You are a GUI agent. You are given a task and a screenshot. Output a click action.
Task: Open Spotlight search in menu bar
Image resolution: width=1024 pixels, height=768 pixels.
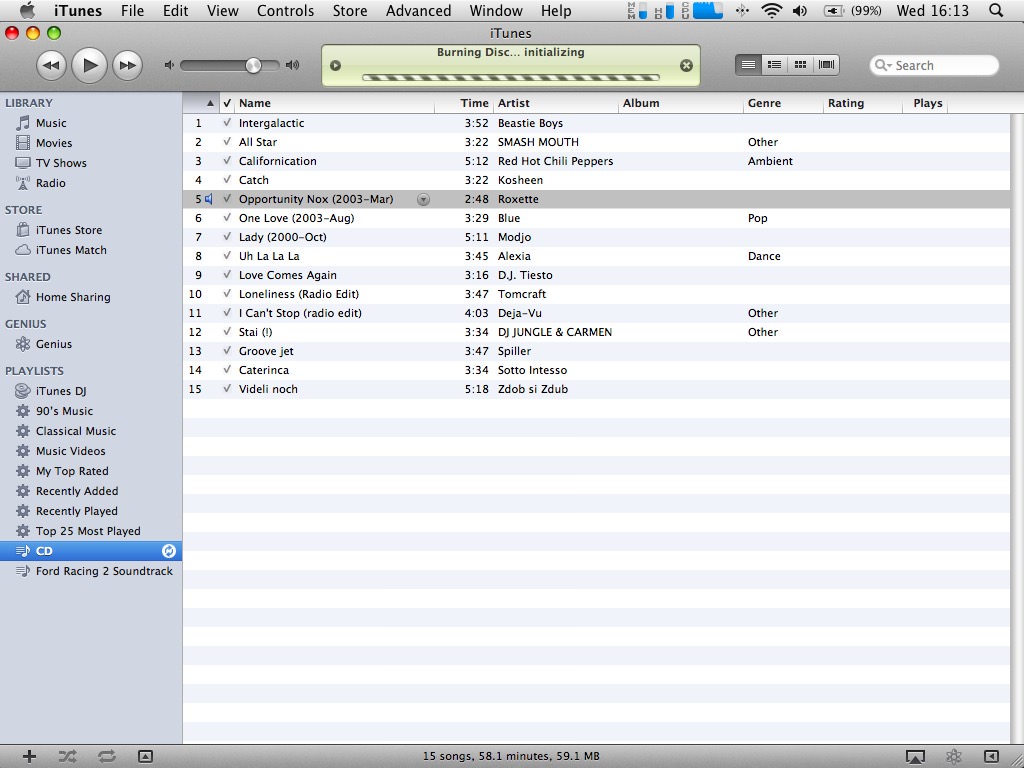pyautogui.click(x=995, y=10)
